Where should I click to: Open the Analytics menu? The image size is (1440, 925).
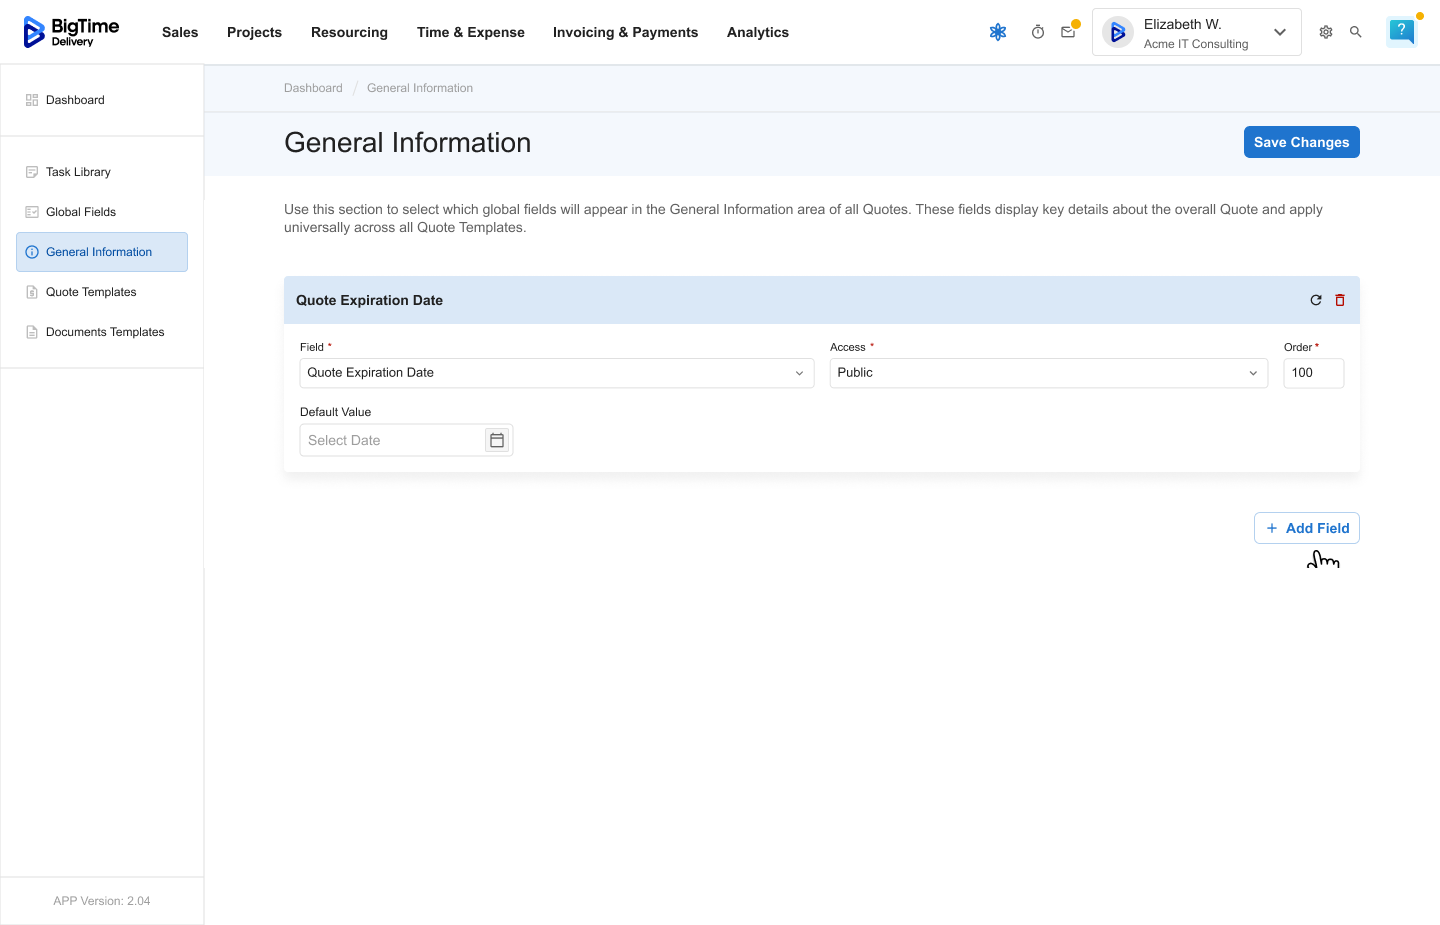757,32
